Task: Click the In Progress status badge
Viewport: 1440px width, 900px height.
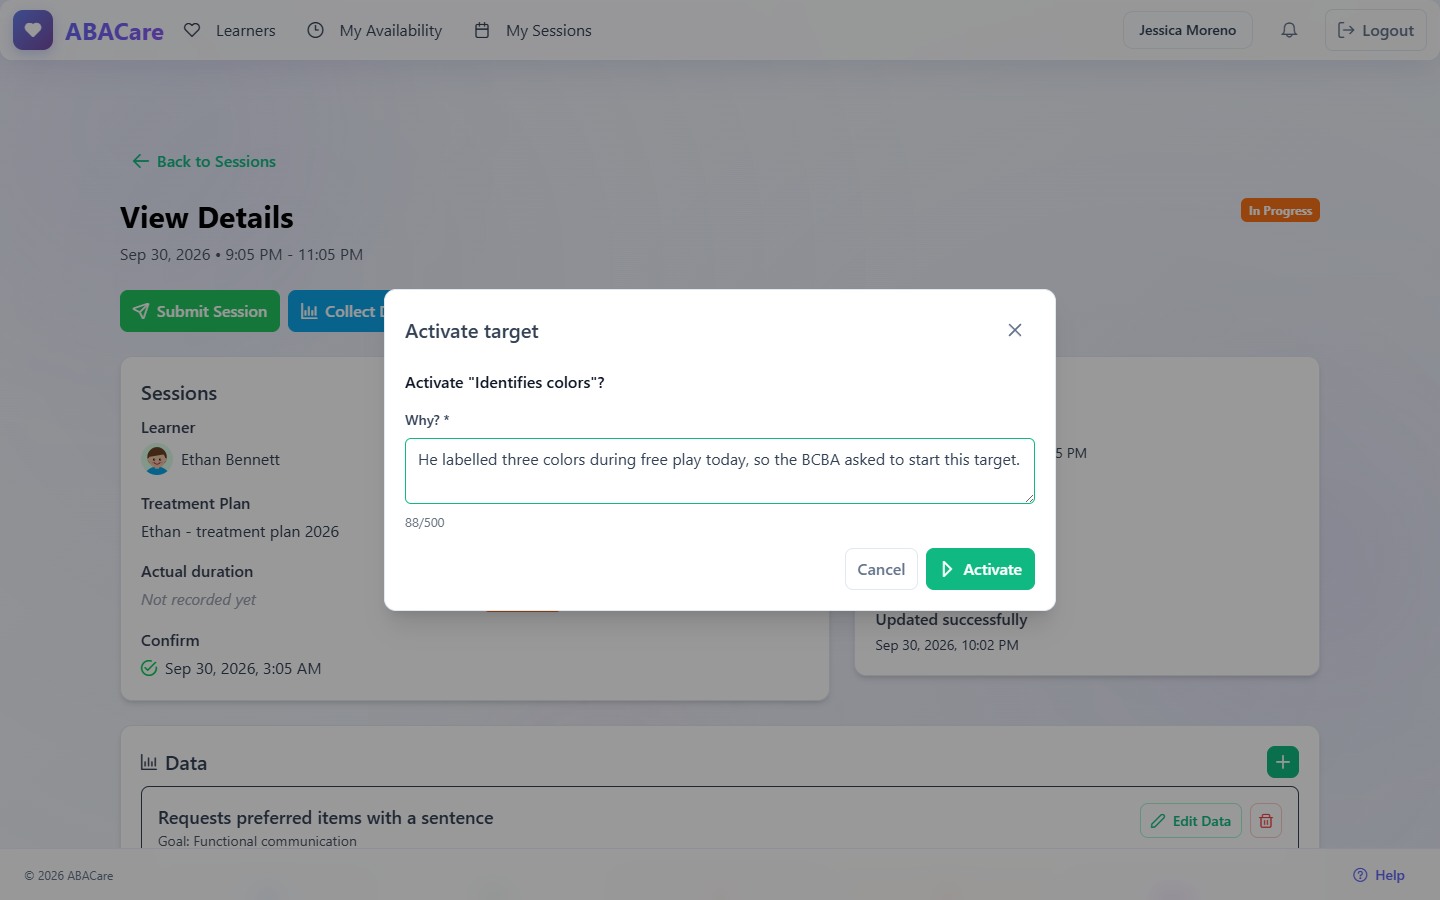Action: click(1280, 210)
